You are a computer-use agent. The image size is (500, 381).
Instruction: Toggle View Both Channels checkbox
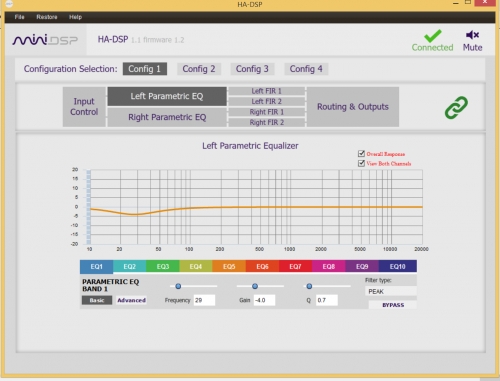click(x=361, y=163)
